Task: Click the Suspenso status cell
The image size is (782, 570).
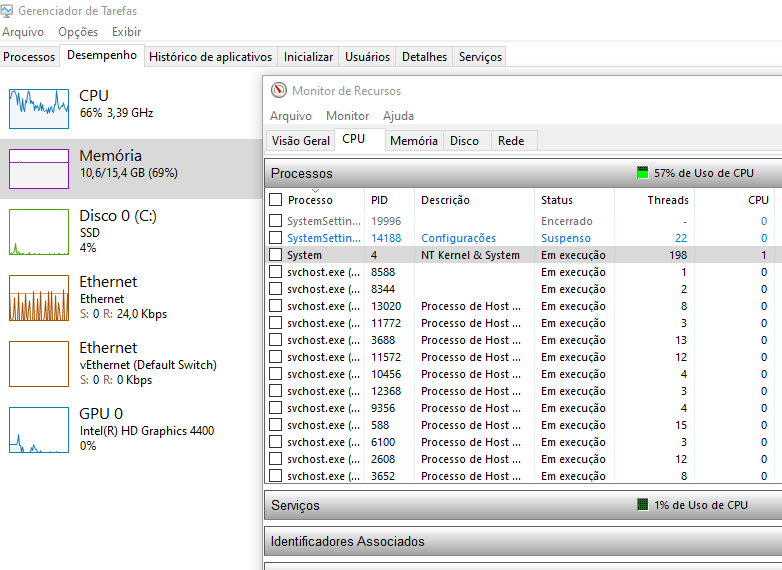Action: point(566,238)
